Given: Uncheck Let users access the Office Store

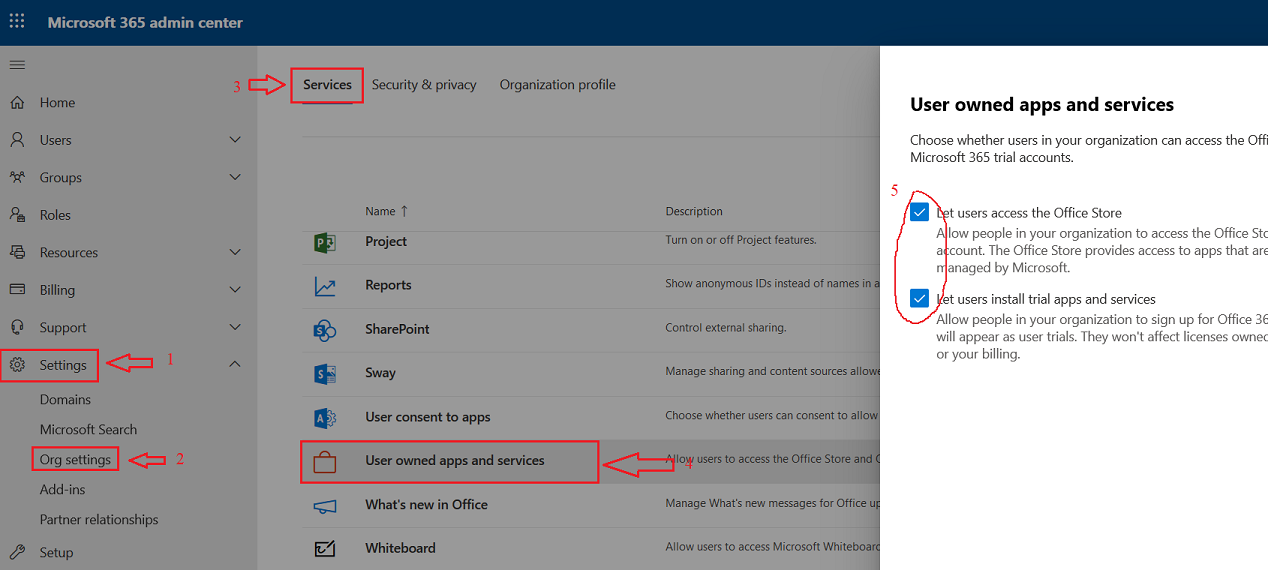Looking at the screenshot, I should (x=920, y=212).
